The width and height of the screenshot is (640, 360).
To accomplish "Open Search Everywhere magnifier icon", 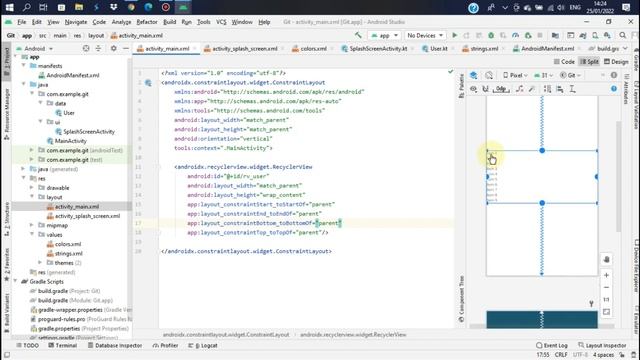I will click(622, 36).
